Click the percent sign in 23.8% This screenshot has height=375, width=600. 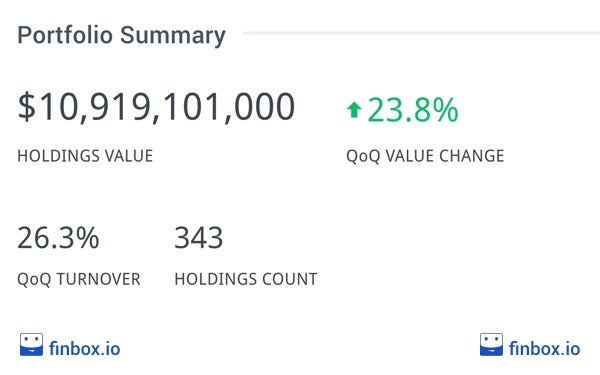tap(445, 110)
